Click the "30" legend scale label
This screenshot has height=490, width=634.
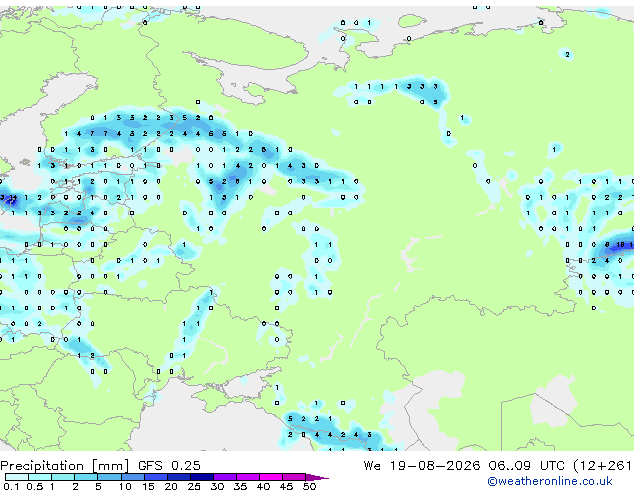point(217,486)
